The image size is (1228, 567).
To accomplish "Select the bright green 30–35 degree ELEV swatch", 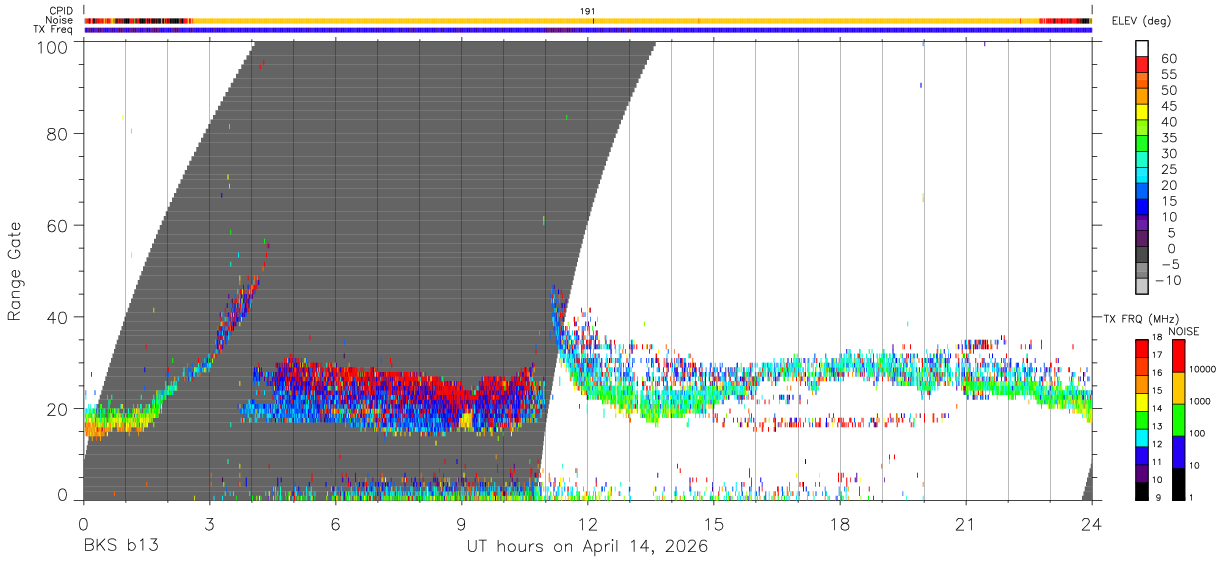I will pos(1142,143).
